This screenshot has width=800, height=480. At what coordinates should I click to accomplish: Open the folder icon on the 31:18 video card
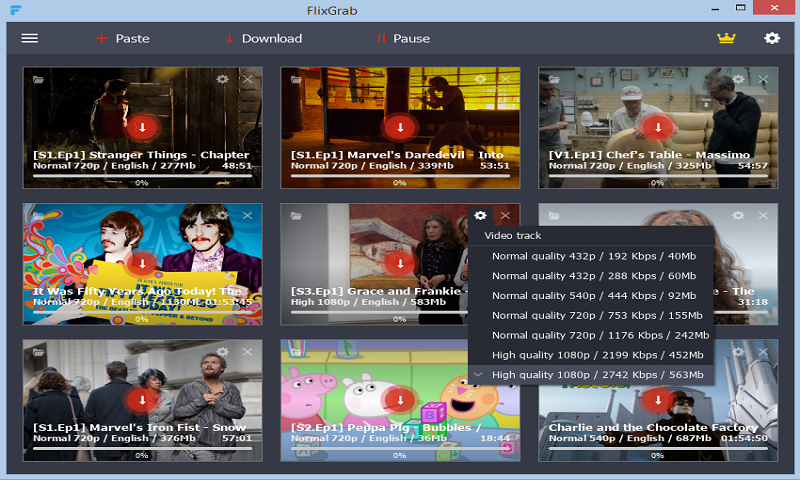tap(554, 216)
